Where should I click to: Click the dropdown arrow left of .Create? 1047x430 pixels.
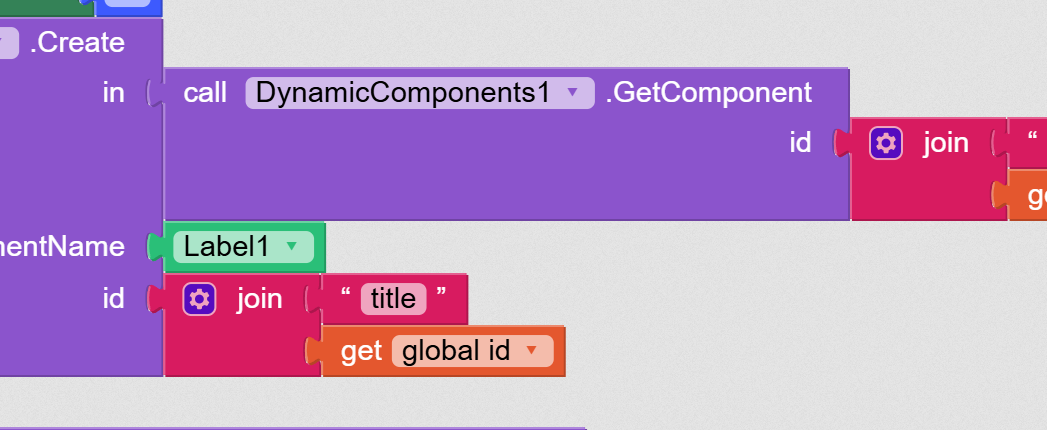click(9, 42)
